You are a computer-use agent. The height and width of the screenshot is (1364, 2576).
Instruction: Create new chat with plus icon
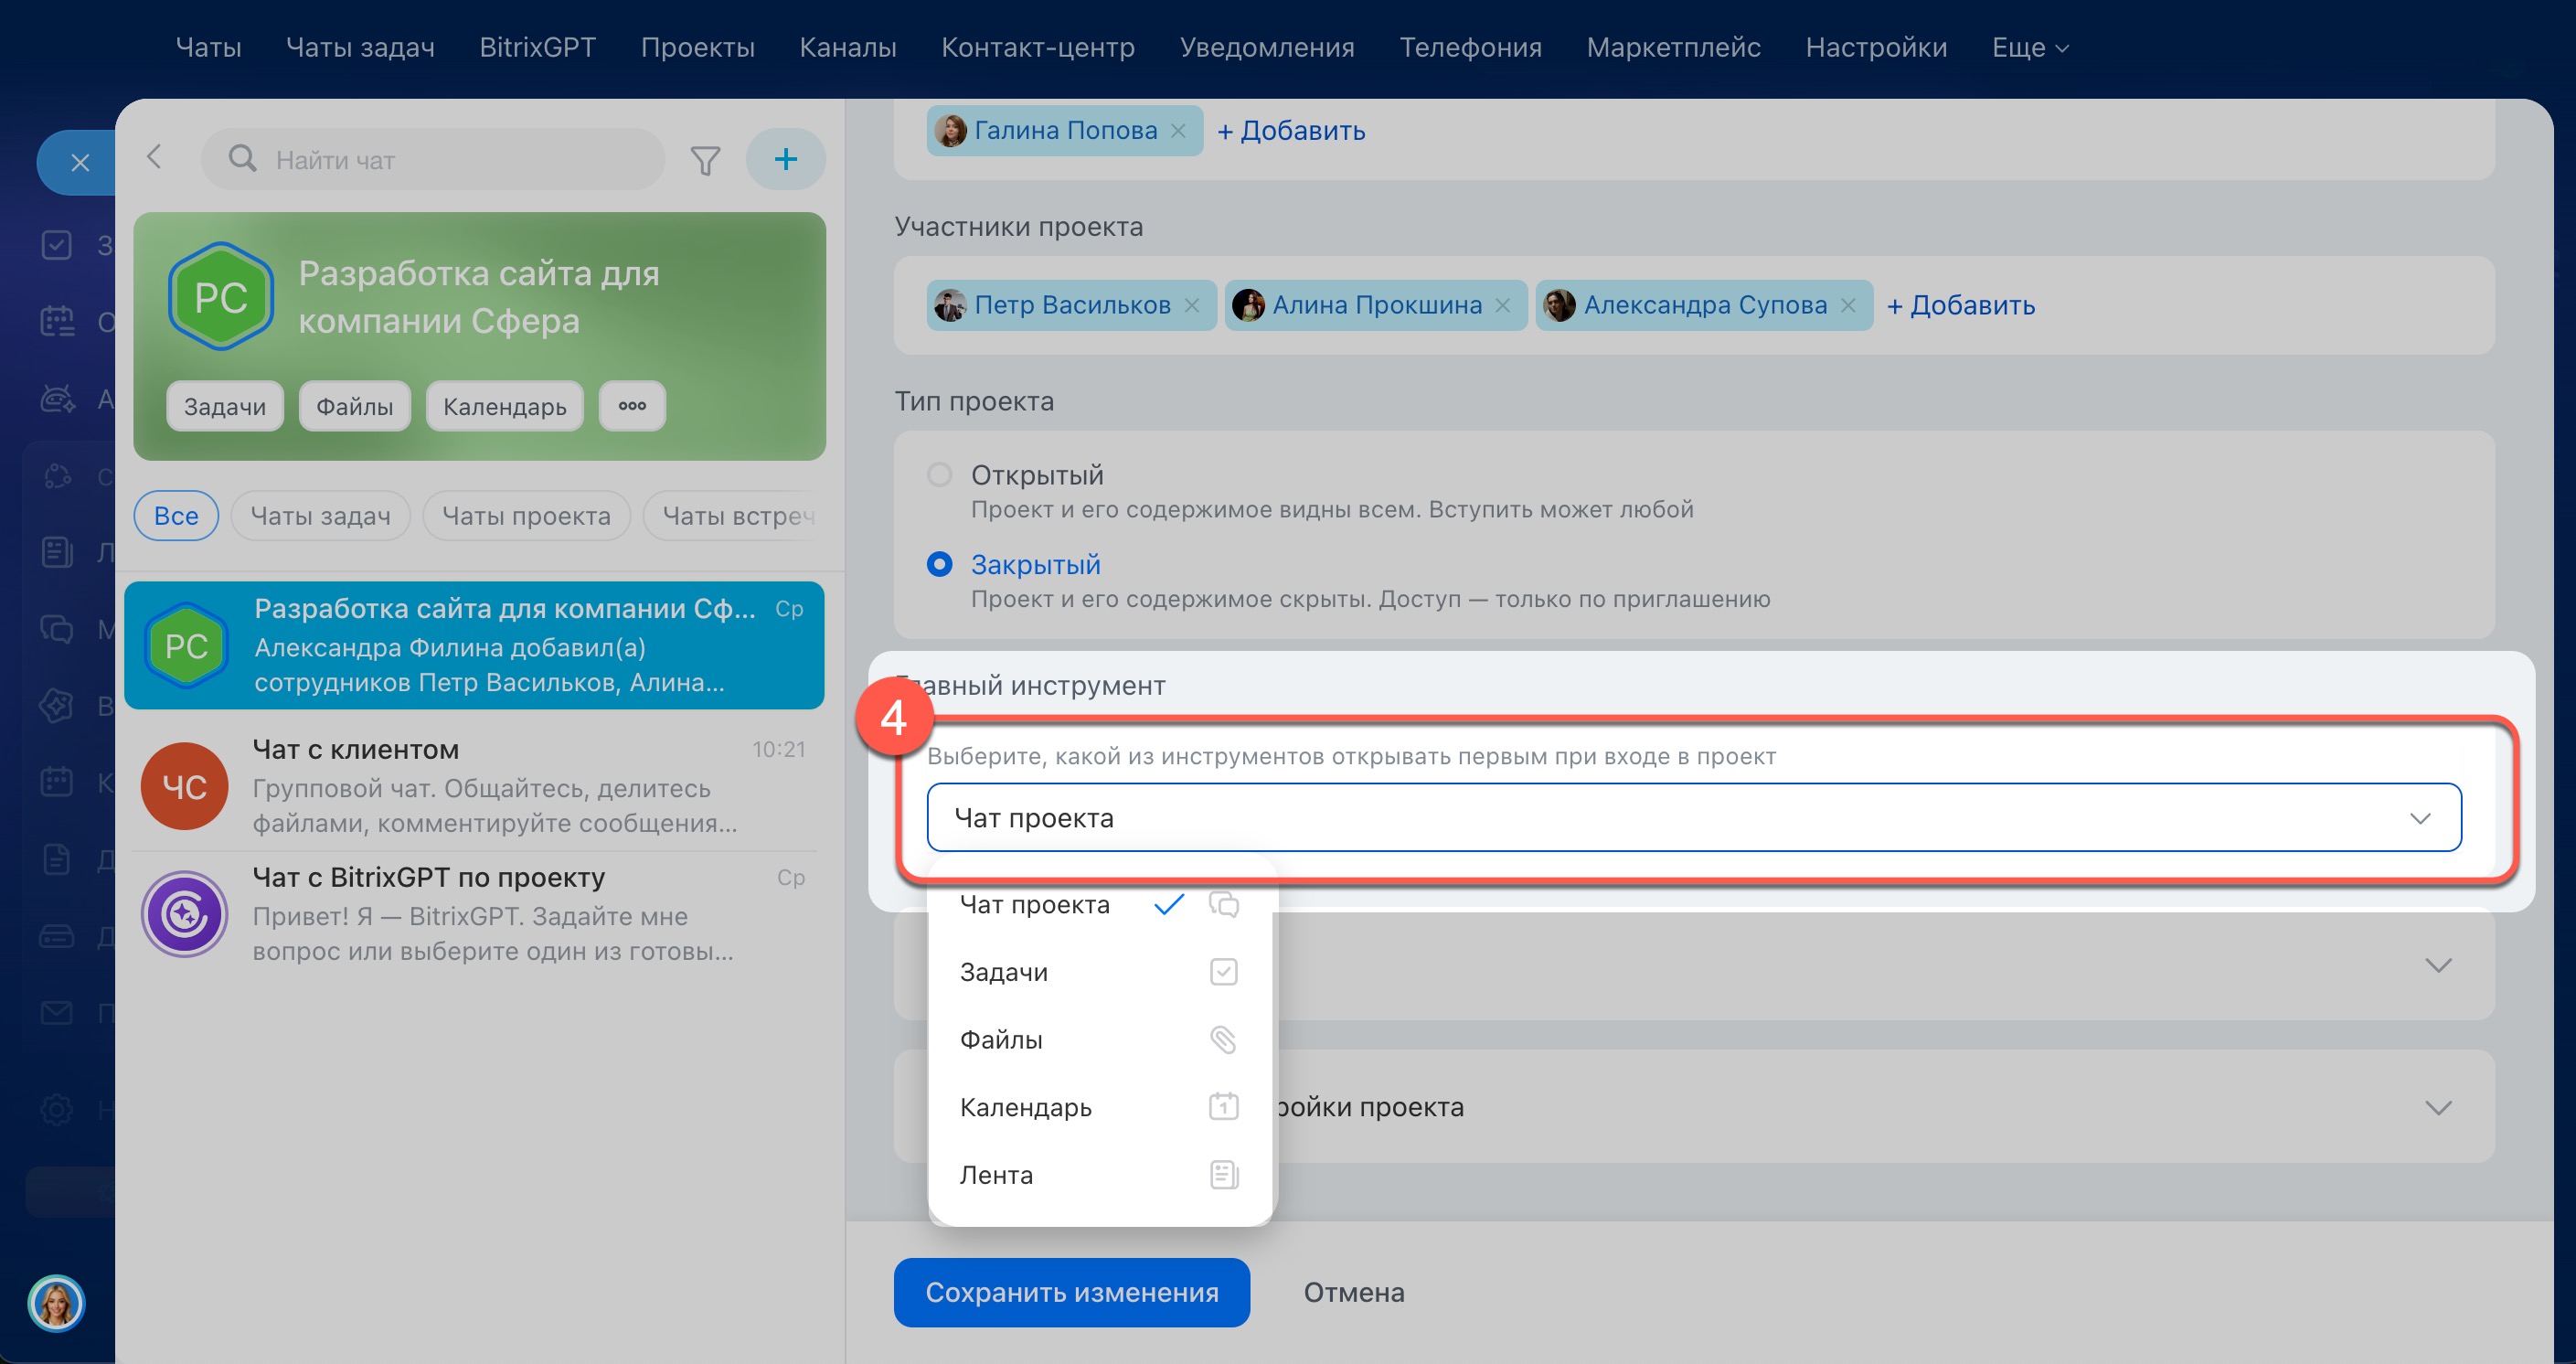coord(786,159)
